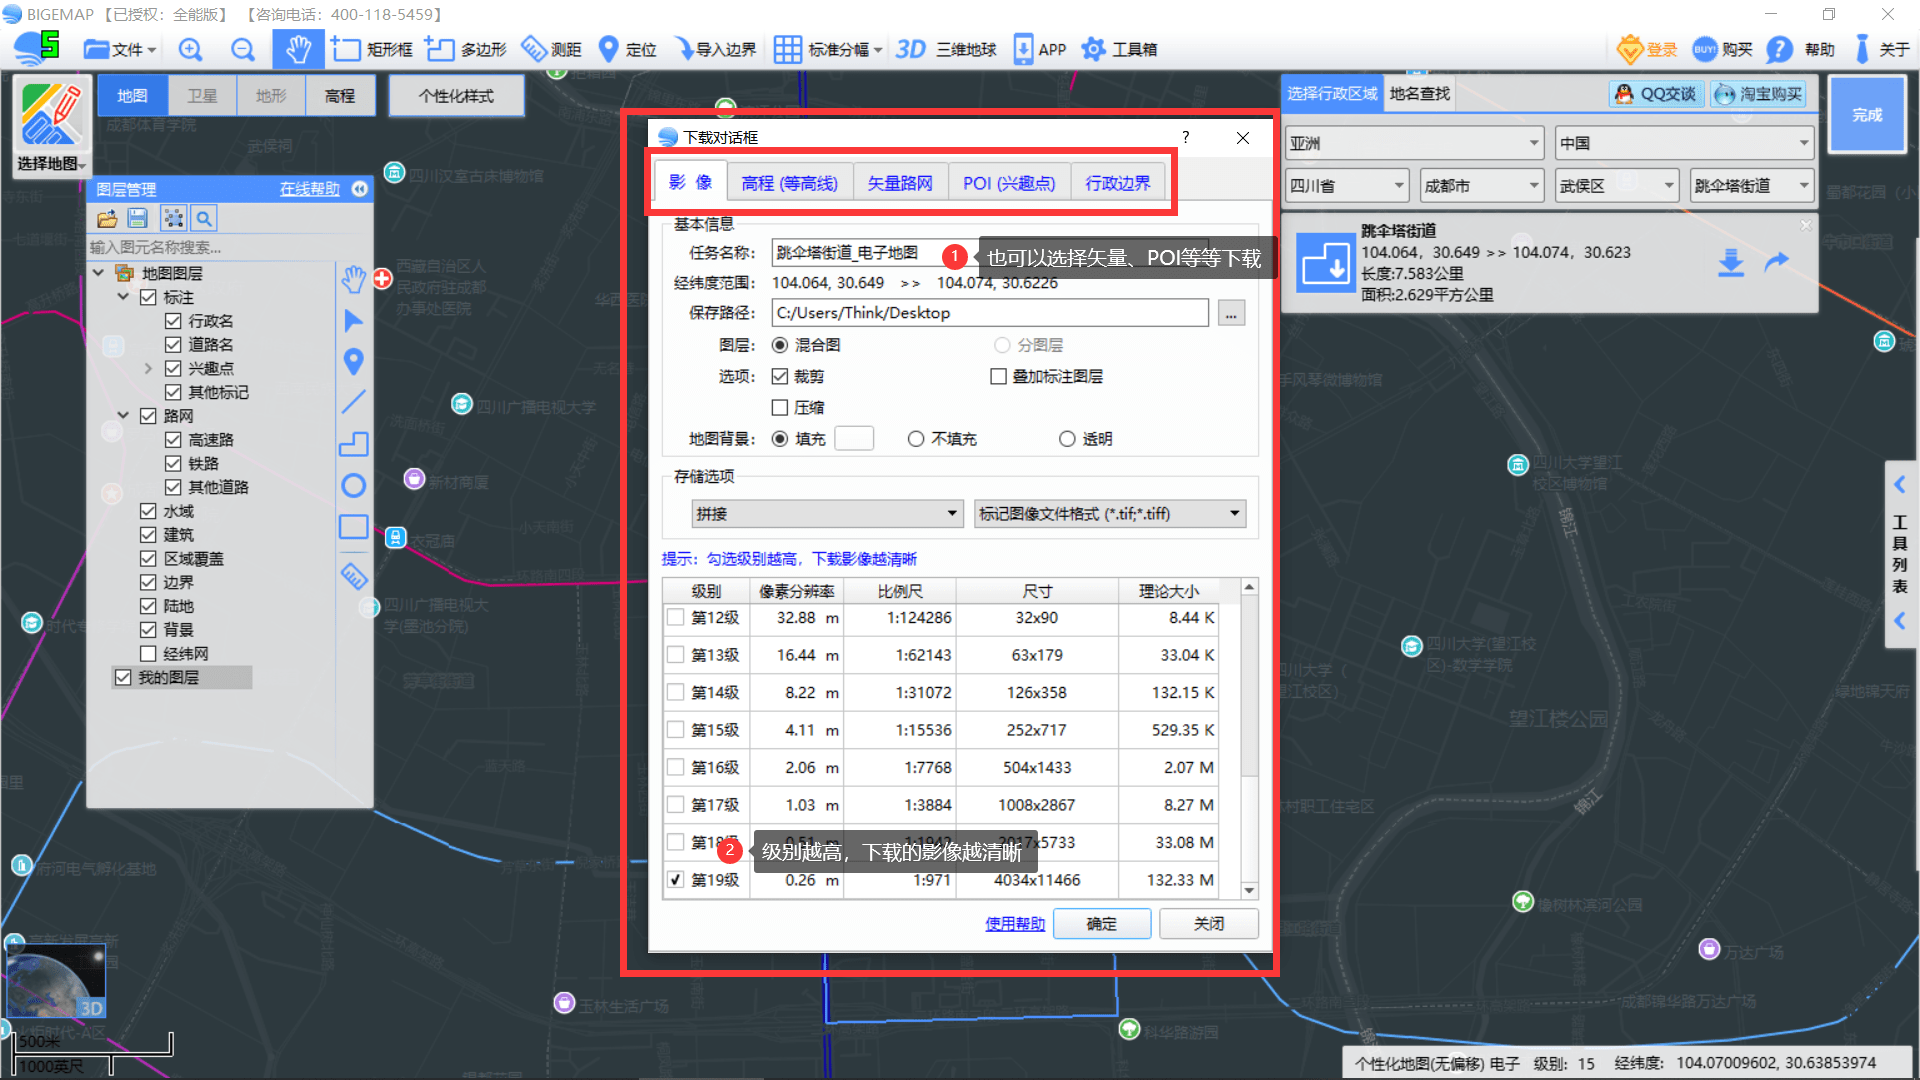1920x1080 pixels.
Task: Open the 选择地图 map chooser
Action: click(x=52, y=127)
